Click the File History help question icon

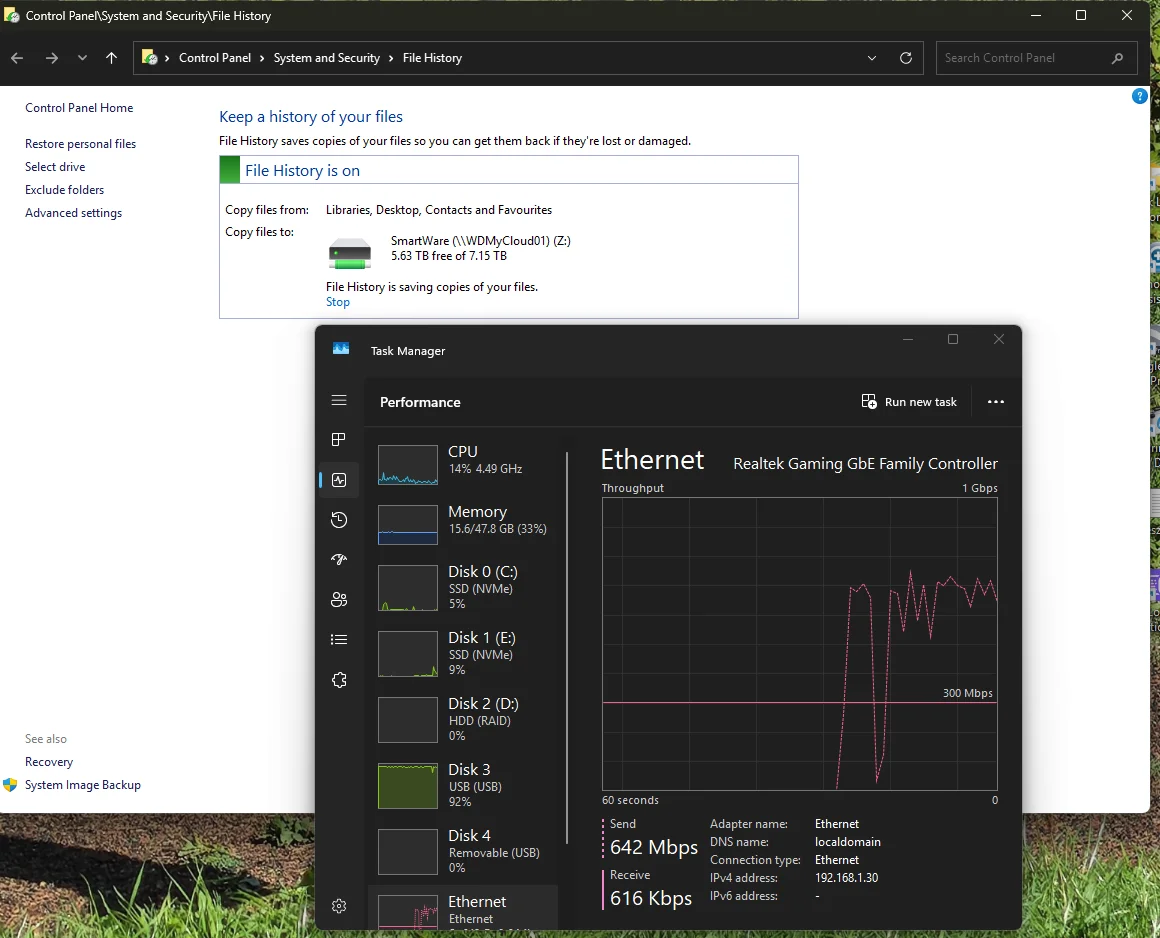(1140, 96)
